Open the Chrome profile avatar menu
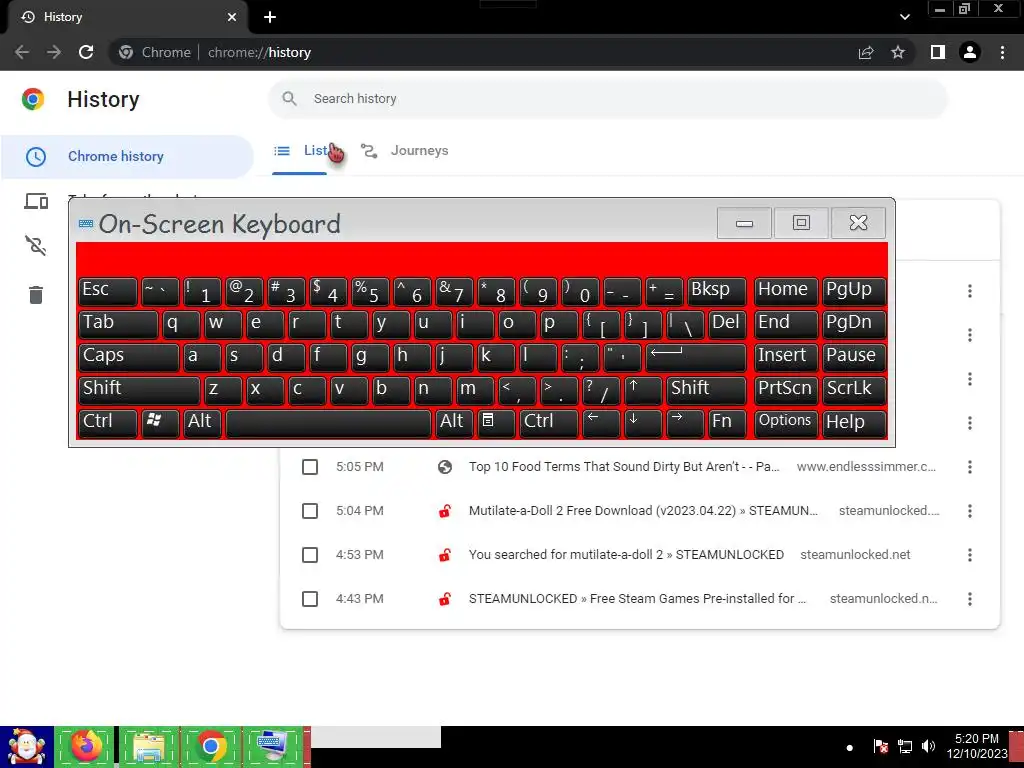This screenshot has width=1024, height=768. pos(970,52)
